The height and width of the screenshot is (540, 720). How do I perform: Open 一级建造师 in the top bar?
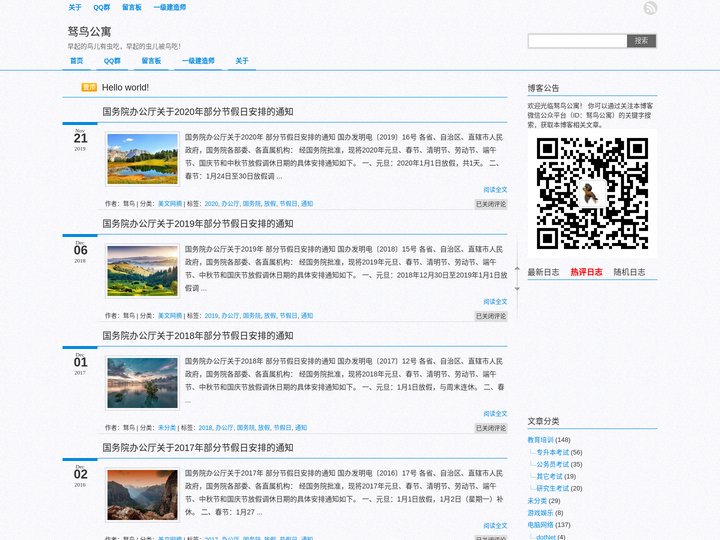click(x=170, y=7)
